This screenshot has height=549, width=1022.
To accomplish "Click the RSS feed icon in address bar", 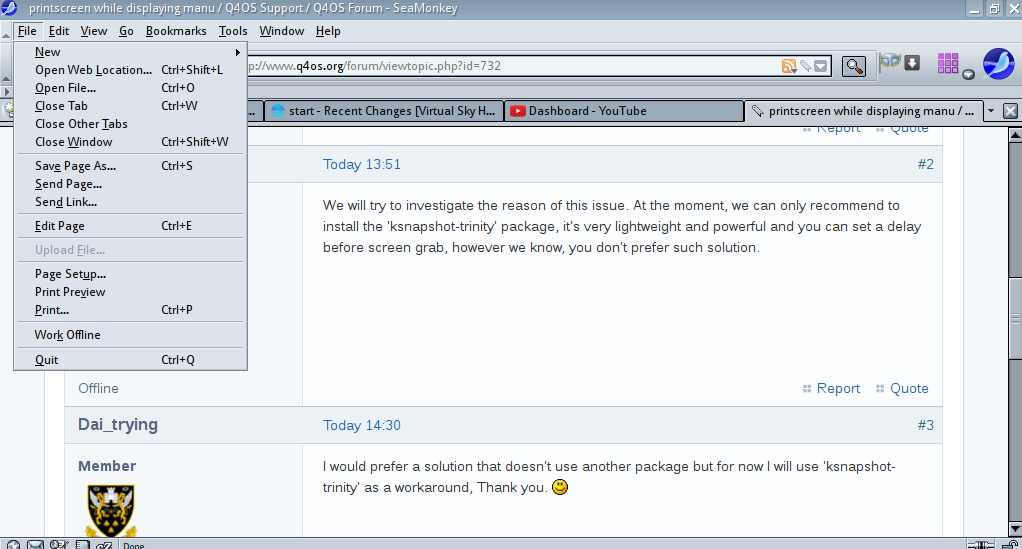I will point(789,66).
